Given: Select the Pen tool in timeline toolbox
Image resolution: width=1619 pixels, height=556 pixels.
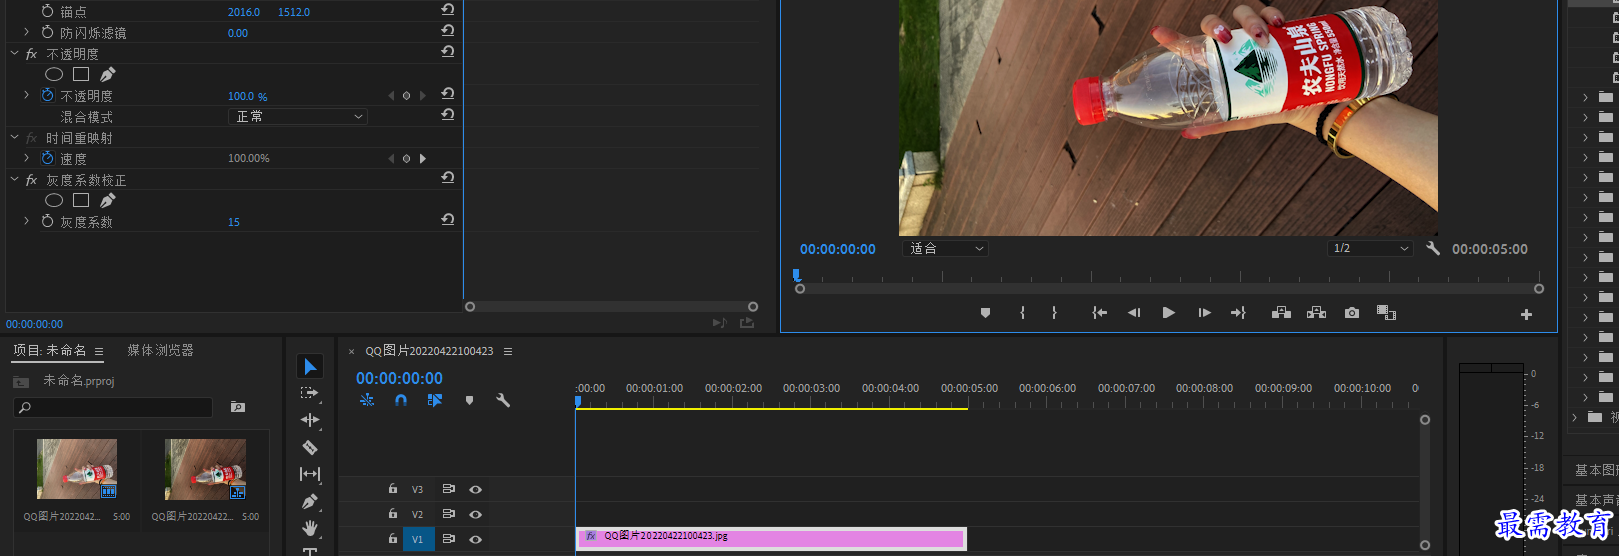Looking at the screenshot, I should pos(310,501).
